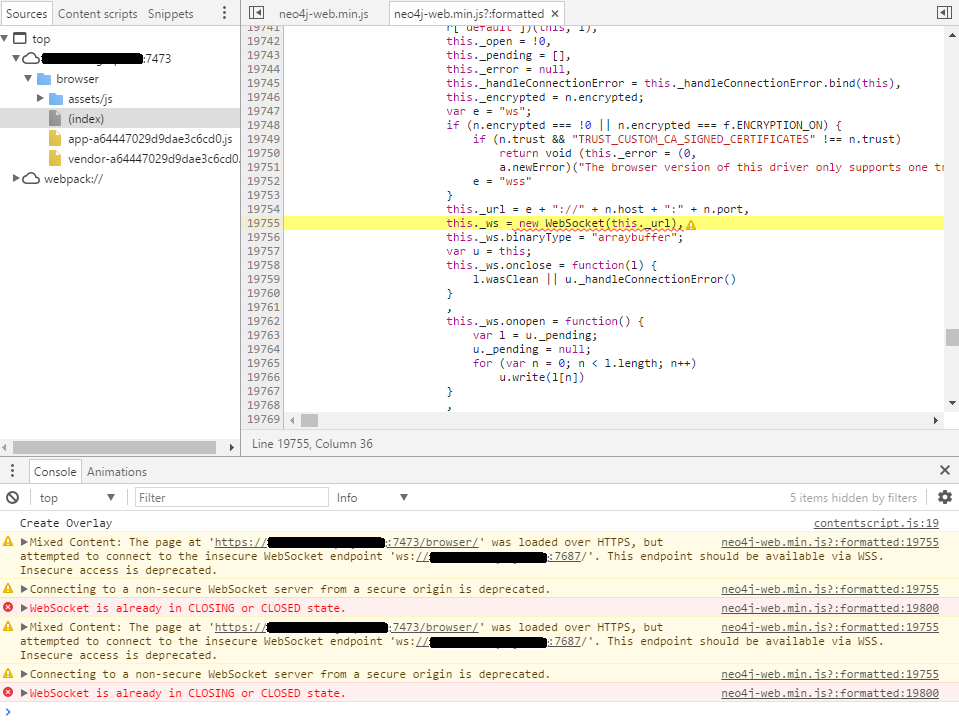This screenshot has width=959, height=727.
Task: Collapse the browser folder
Action: tap(28, 78)
